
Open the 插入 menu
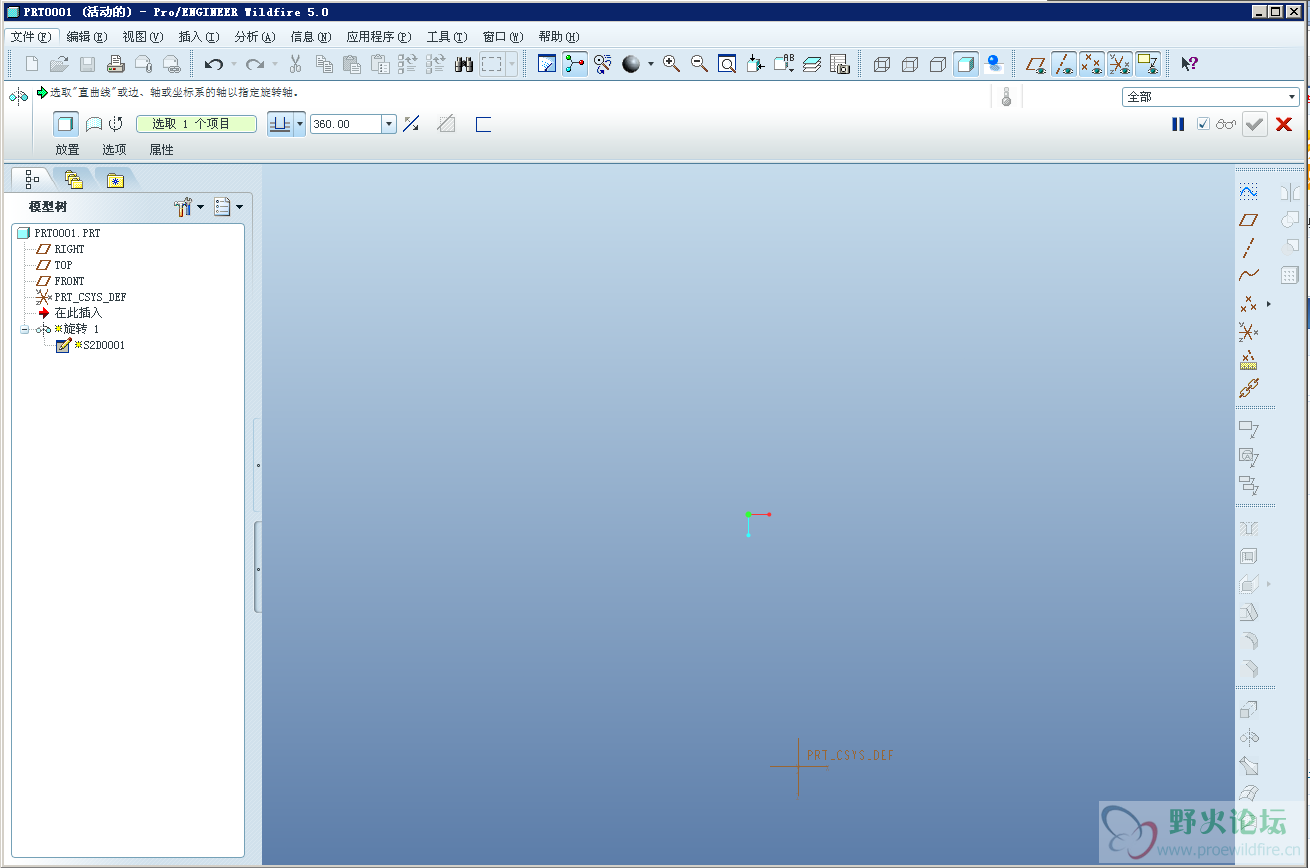(x=198, y=37)
